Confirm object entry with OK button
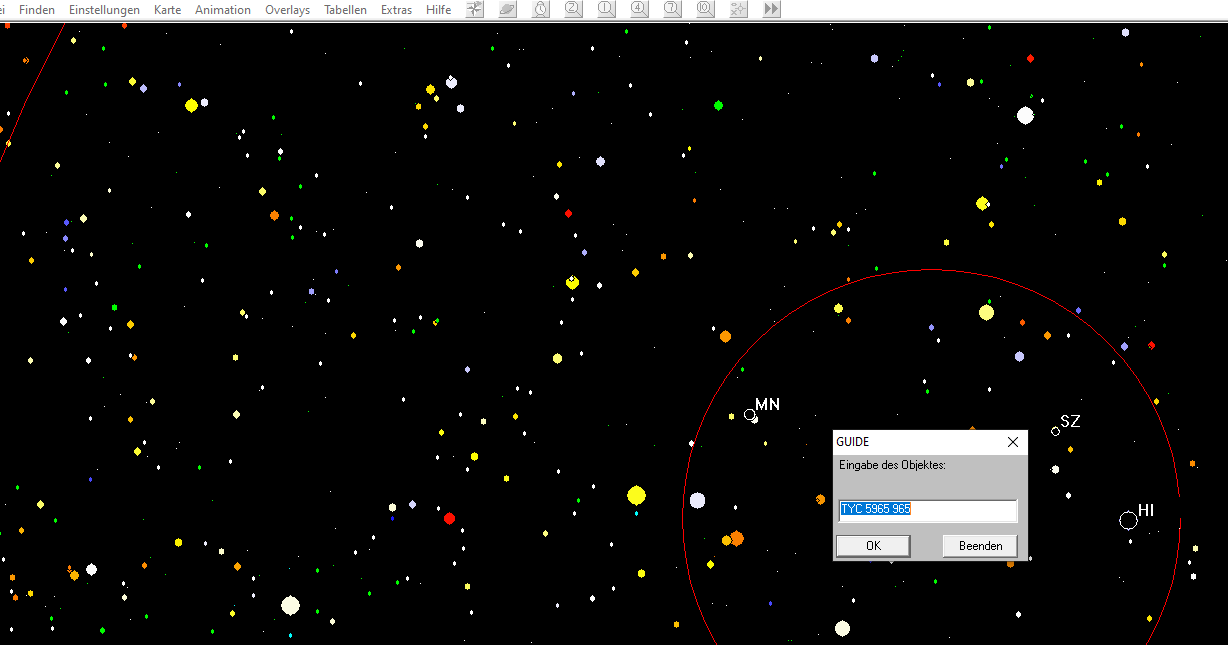Screen dimensions: 1228x645 [873, 546]
